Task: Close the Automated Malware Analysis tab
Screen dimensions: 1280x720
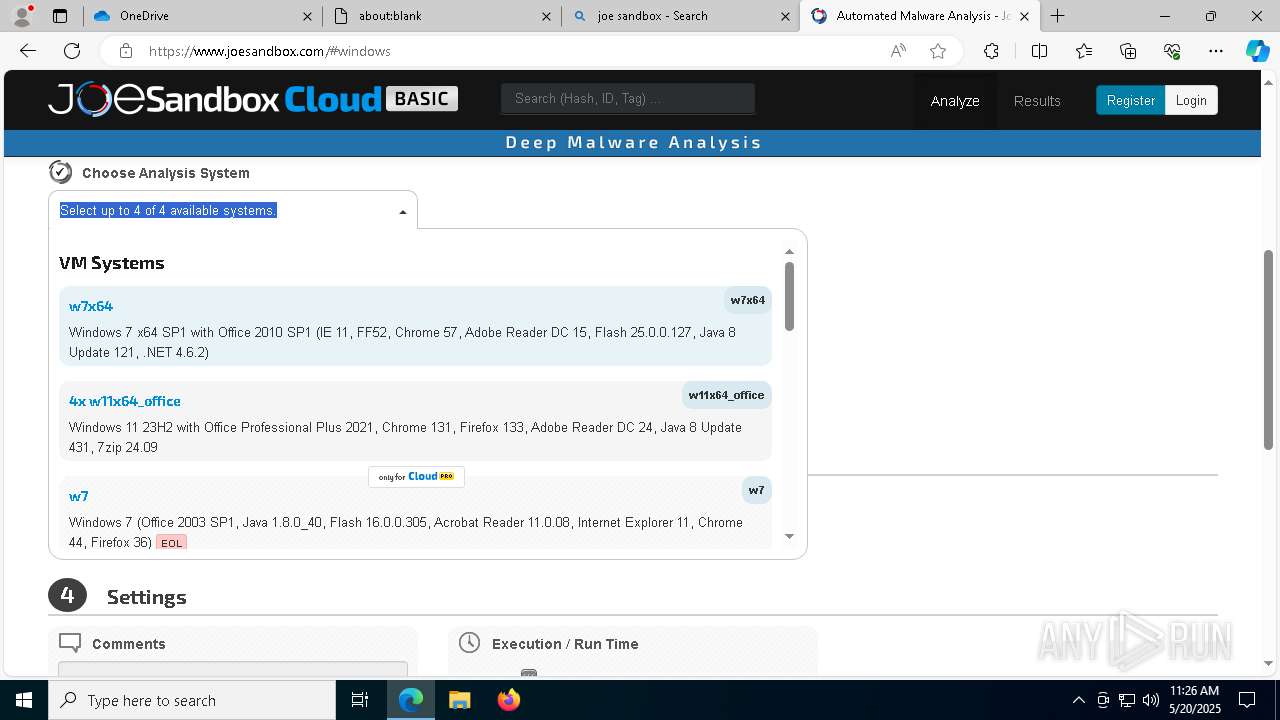Action: [x=1024, y=16]
